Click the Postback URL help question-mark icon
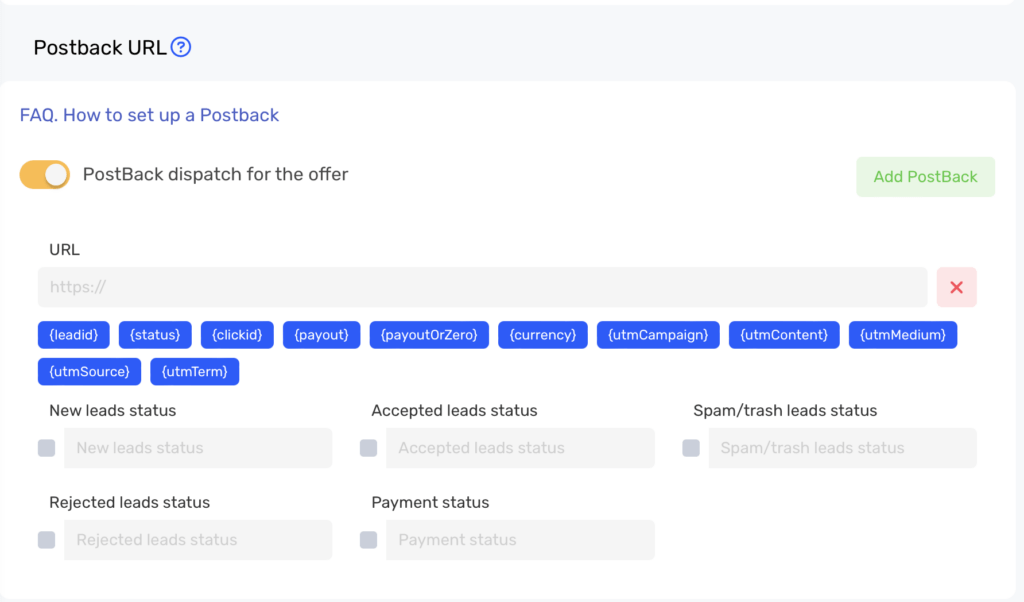 [180, 47]
